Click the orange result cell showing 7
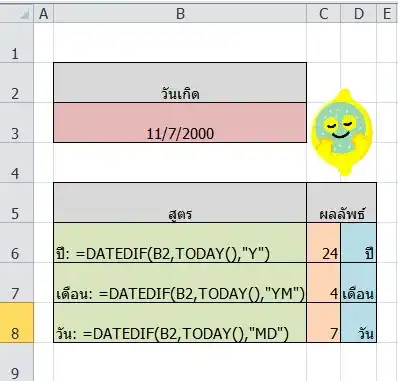This screenshot has width=398, height=381. 324,323
